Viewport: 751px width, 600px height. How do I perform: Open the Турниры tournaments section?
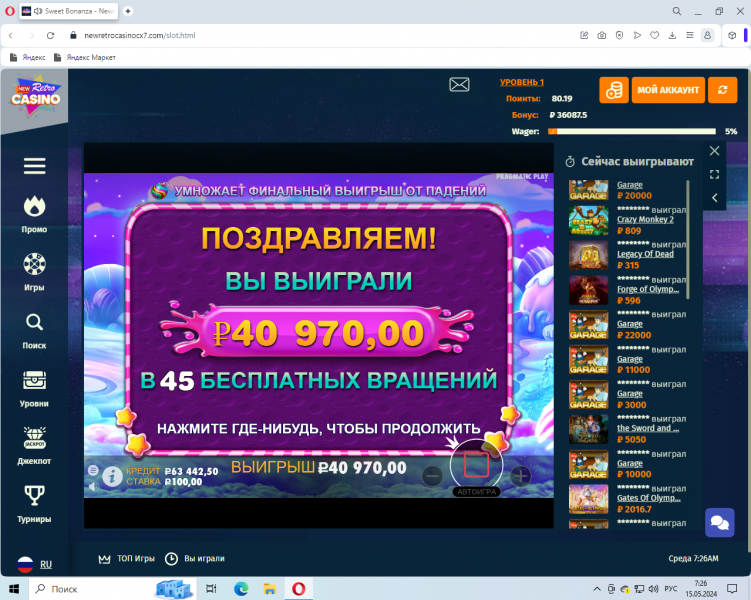tap(34, 504)
